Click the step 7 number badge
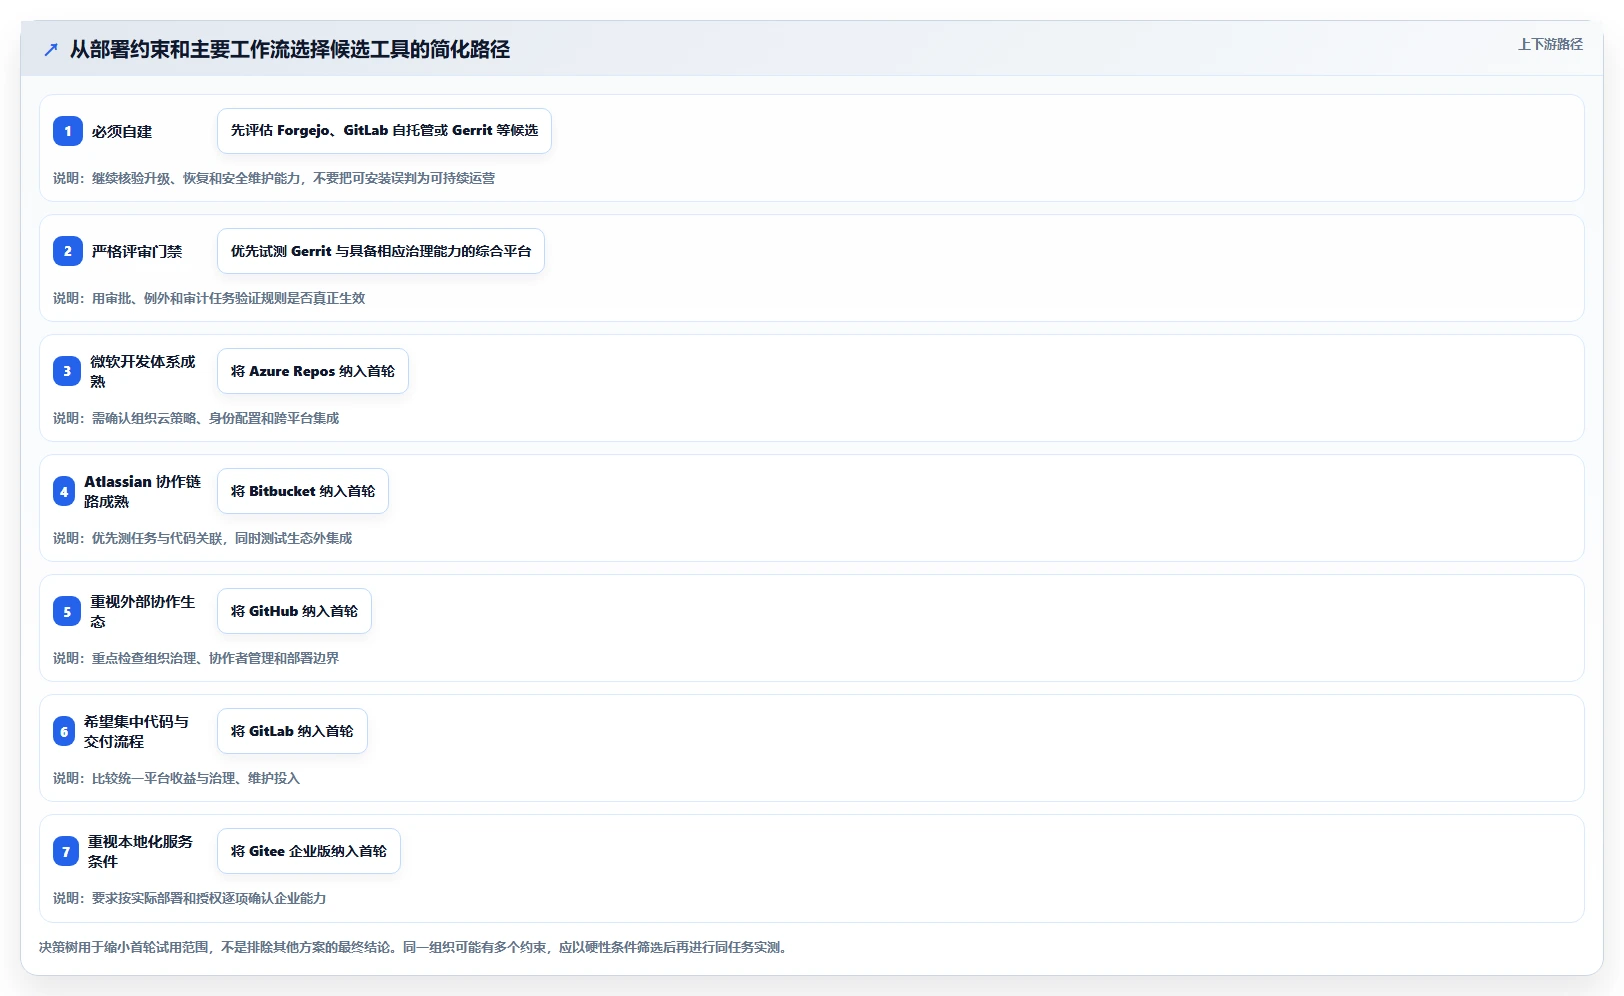 point(66,851)
